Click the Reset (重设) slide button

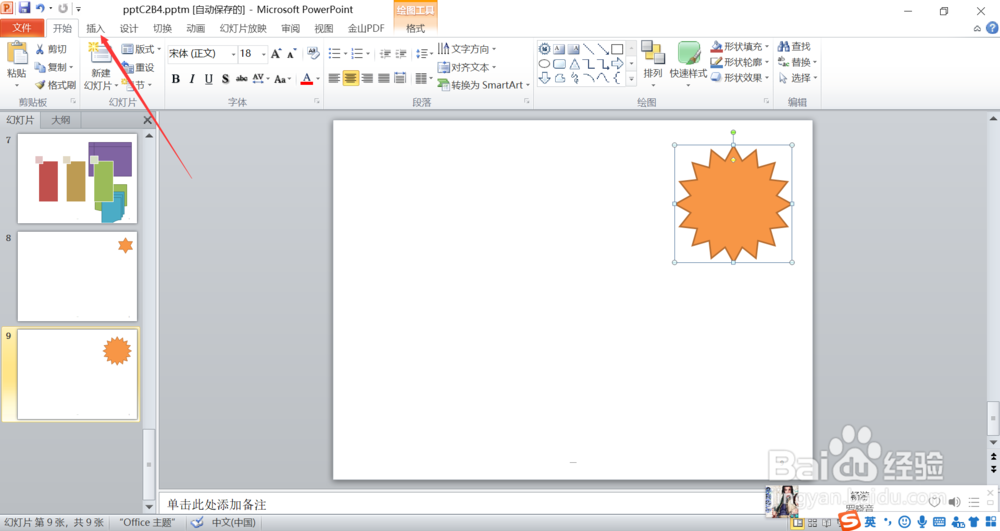[x=138, y=67]
